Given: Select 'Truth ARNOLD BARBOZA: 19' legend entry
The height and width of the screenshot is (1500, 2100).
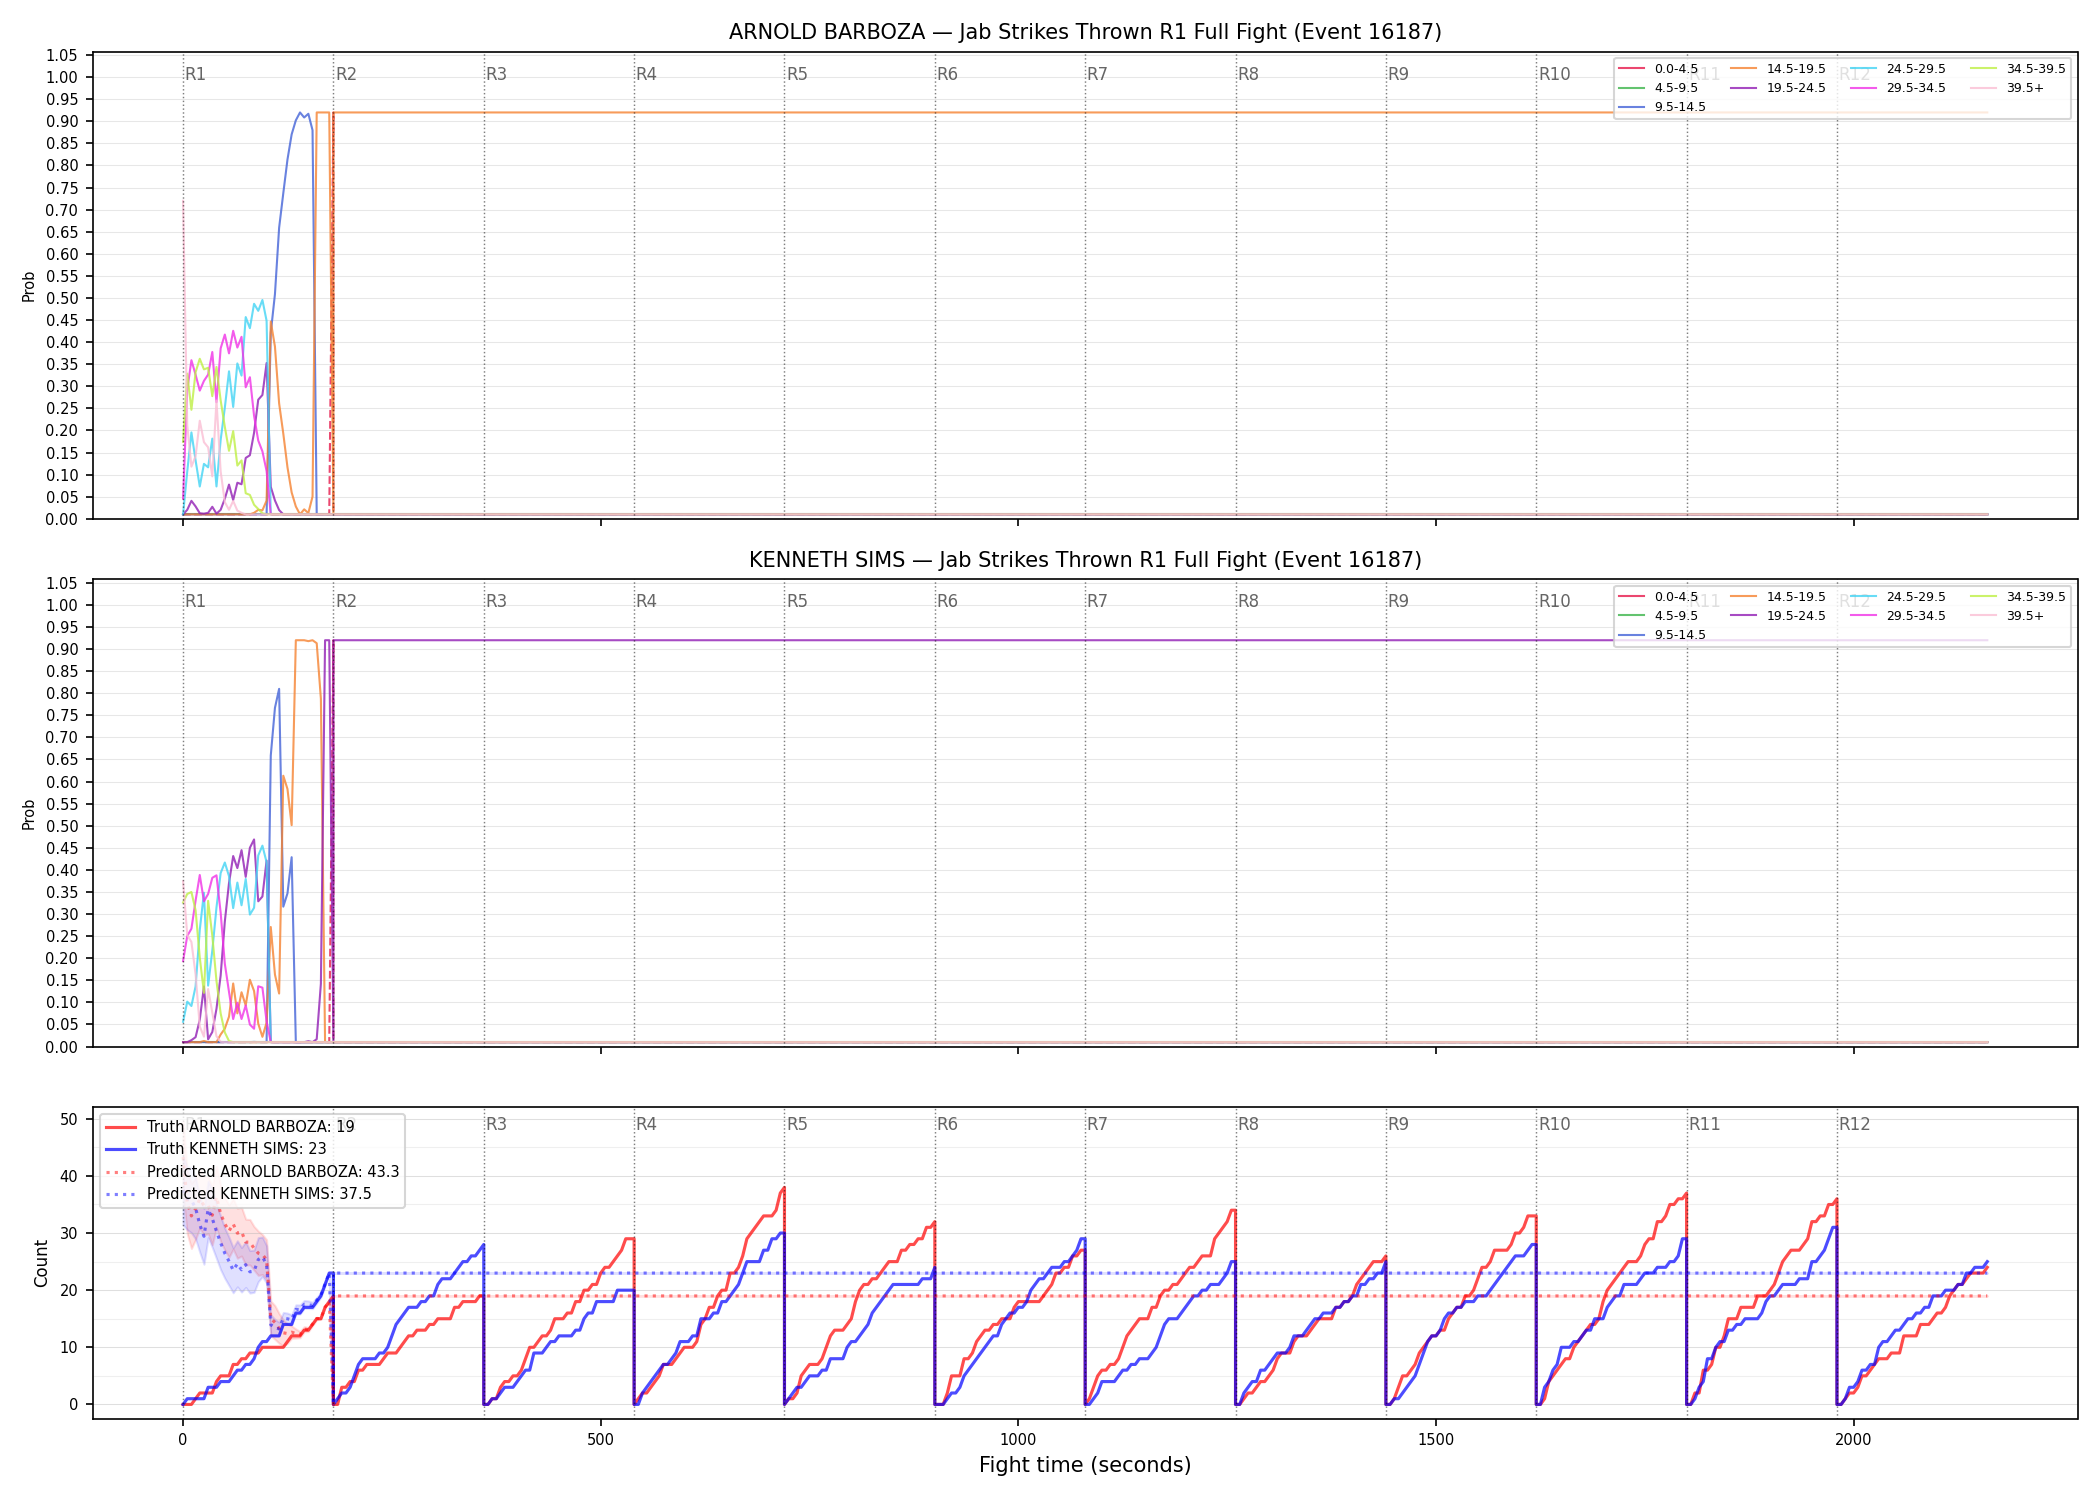Looking at the screenshot, I should 250,1127.
